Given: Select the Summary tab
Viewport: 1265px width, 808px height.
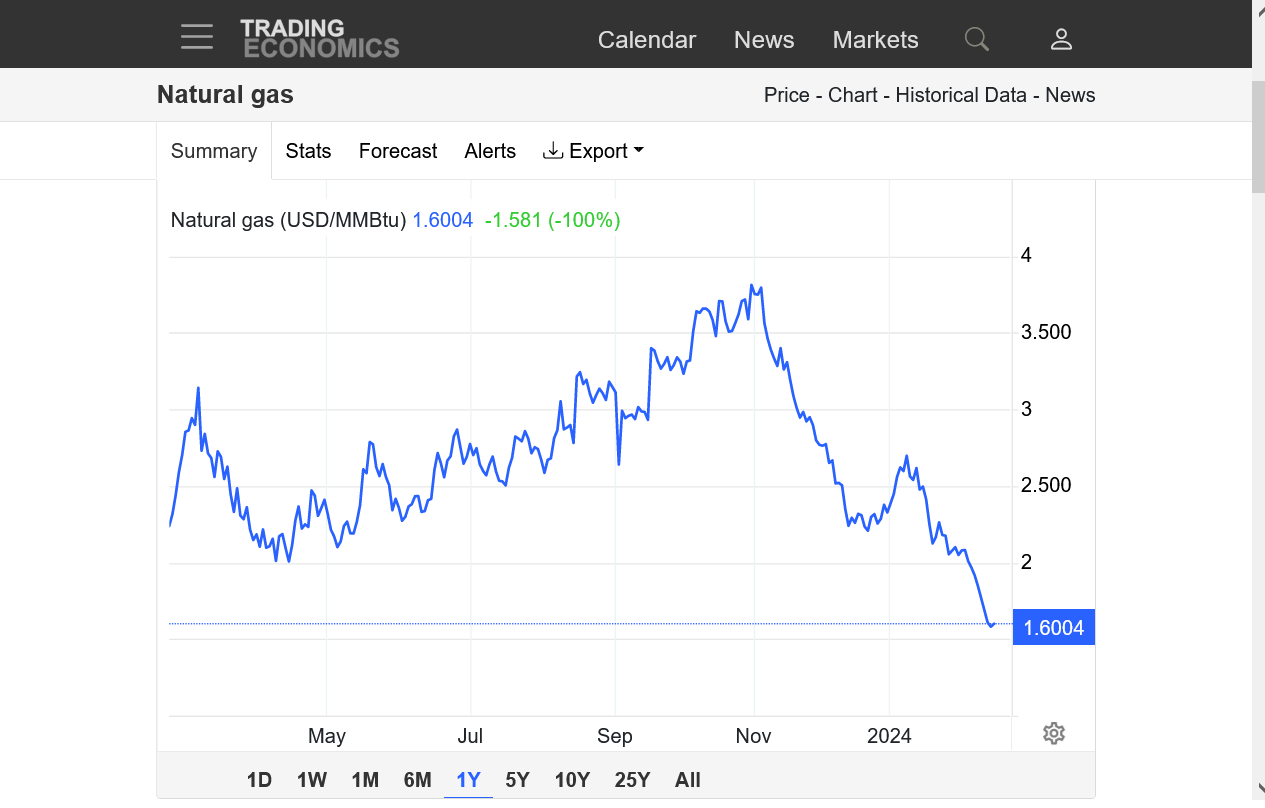Looking at the screenshot, I should 214,151.
